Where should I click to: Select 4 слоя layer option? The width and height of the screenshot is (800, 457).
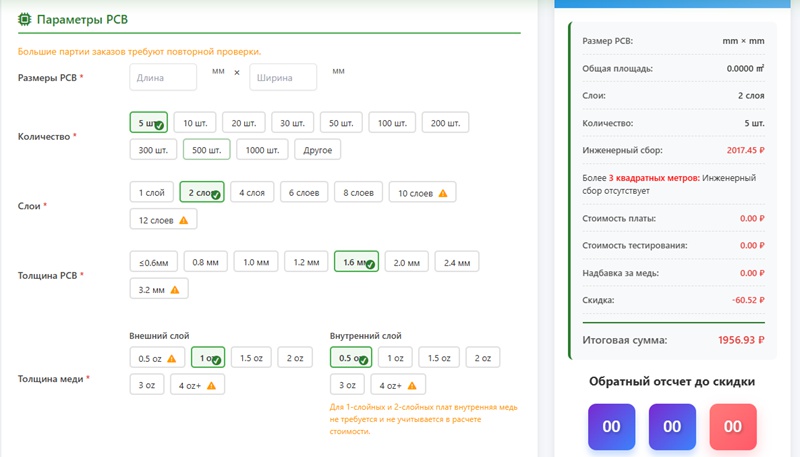point(252,192)
